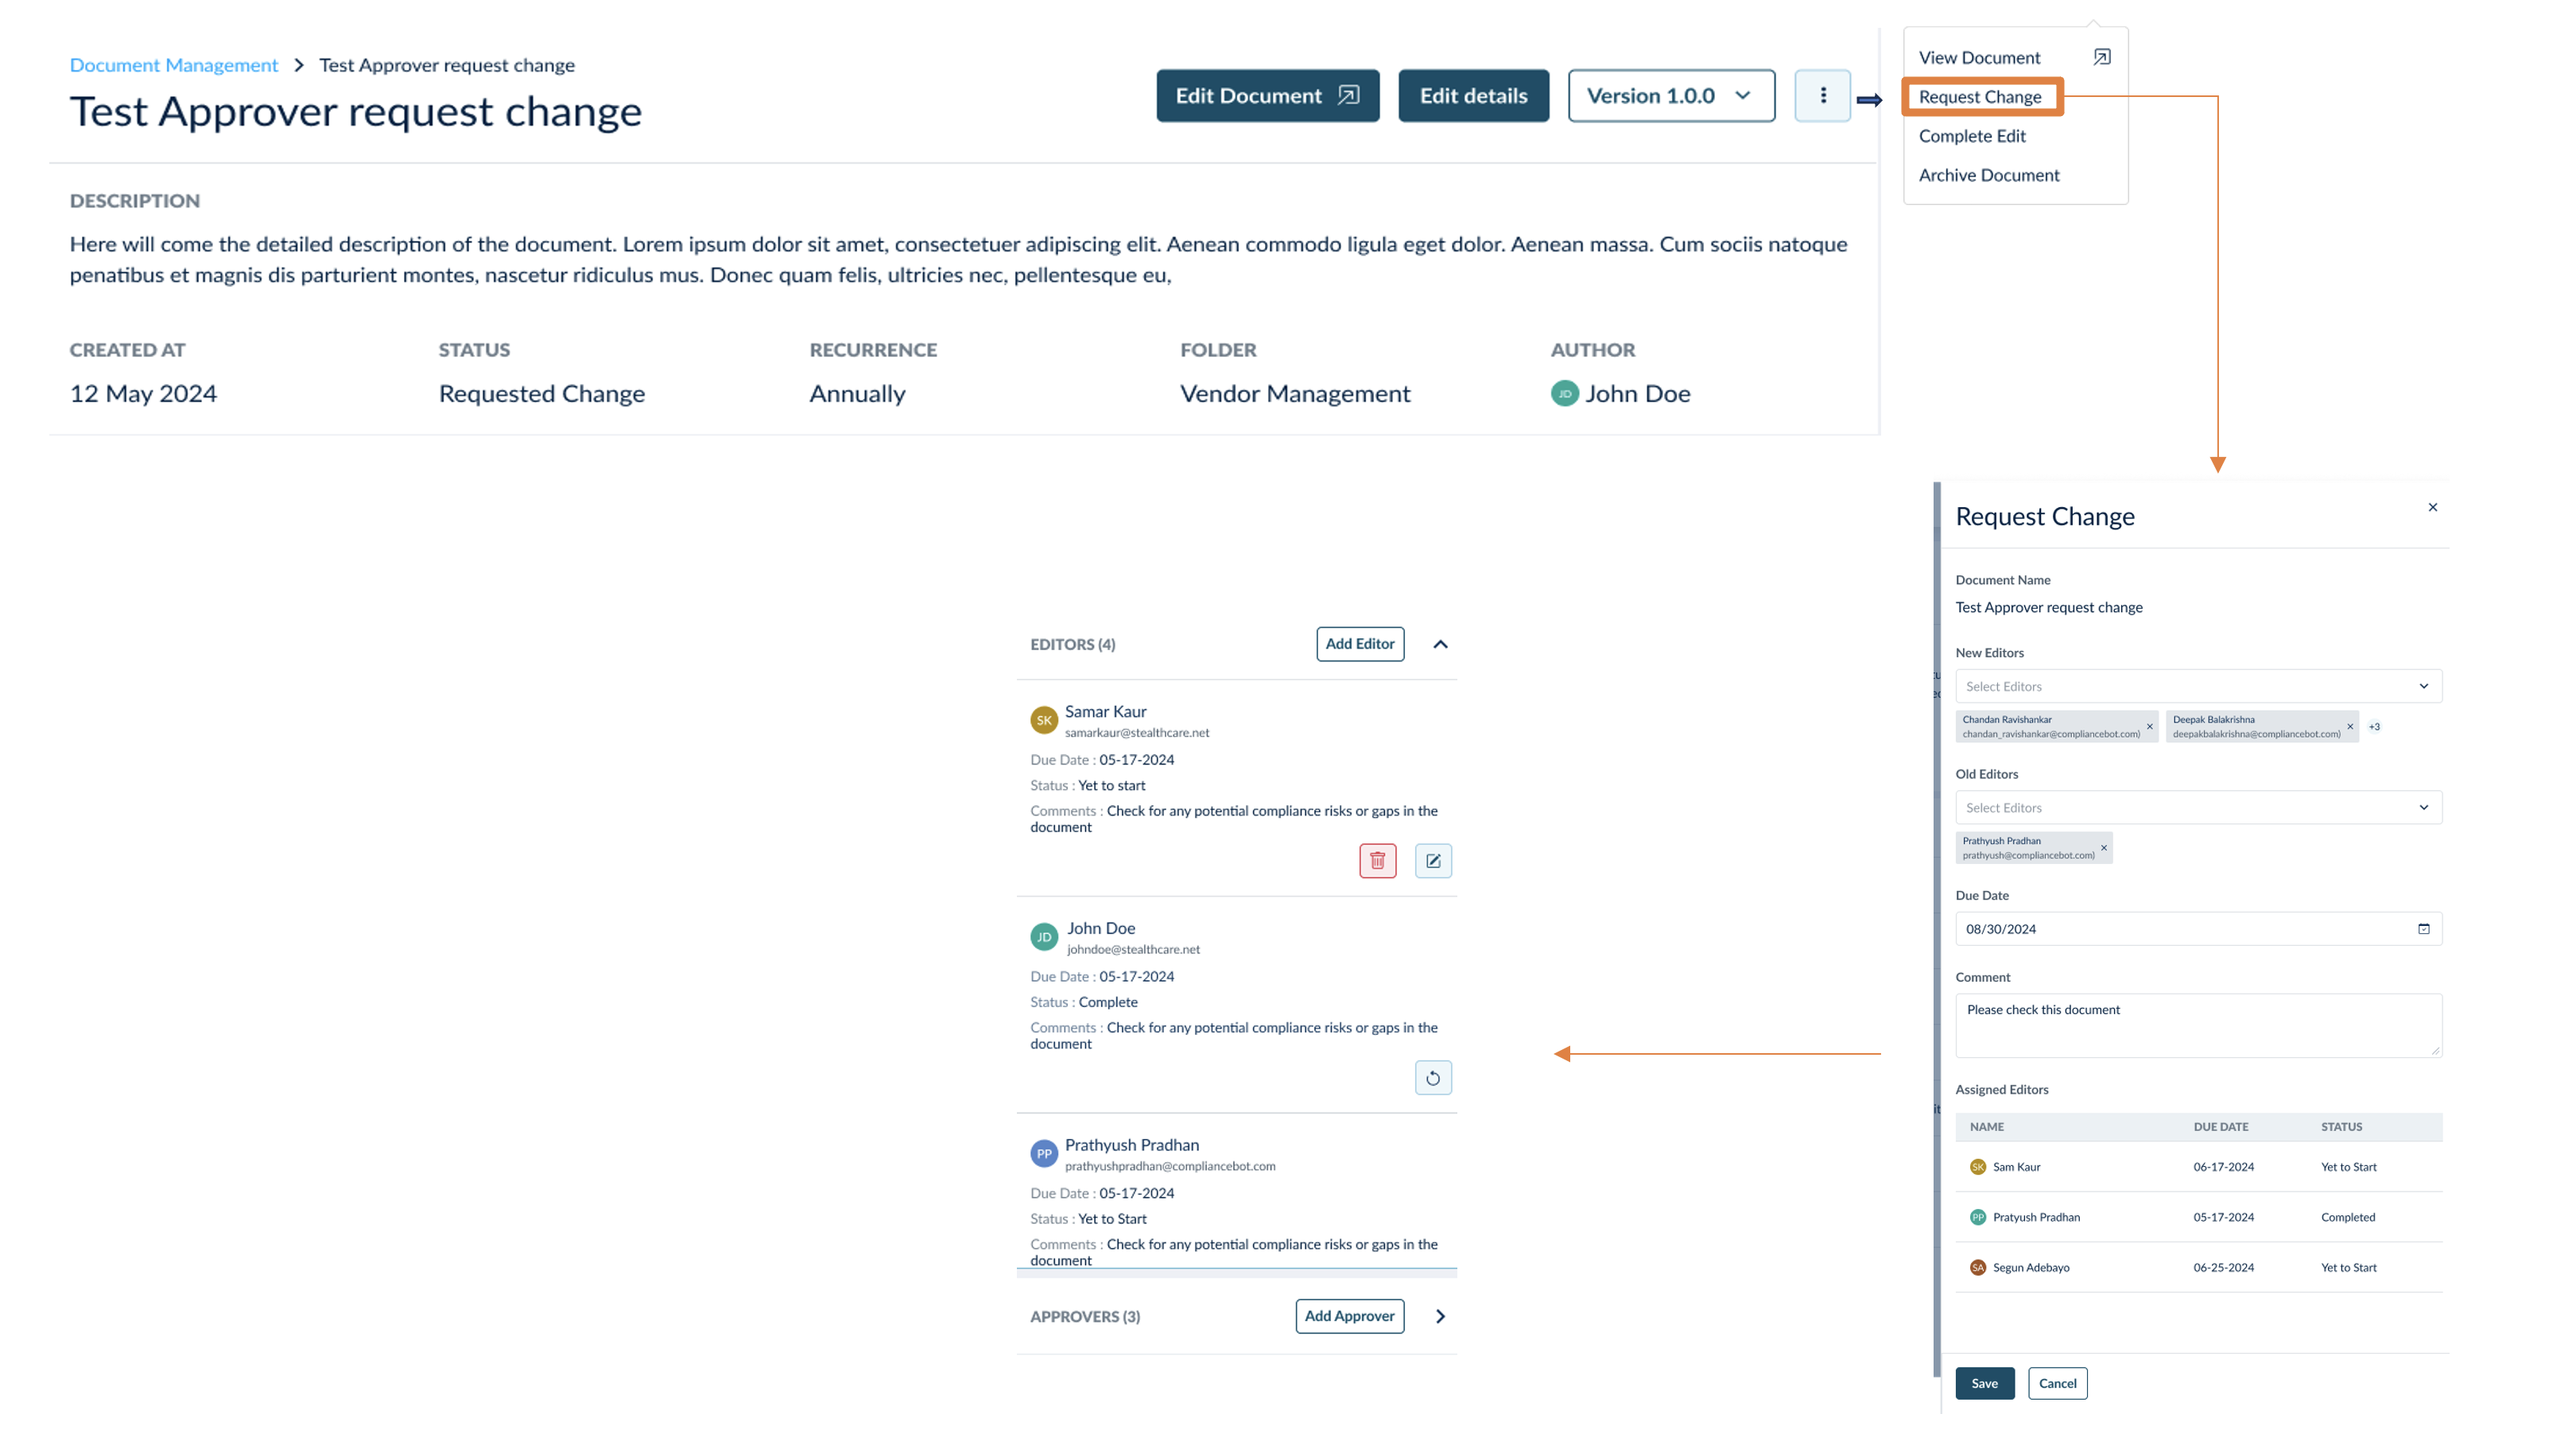Choose Archive Document menu option
The width and height of the screenshot is (2576, 1445).
tap(1988, 175)
